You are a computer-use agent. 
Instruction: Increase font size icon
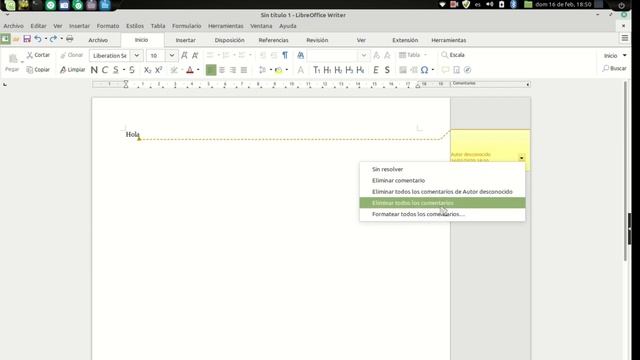(184, 55)
